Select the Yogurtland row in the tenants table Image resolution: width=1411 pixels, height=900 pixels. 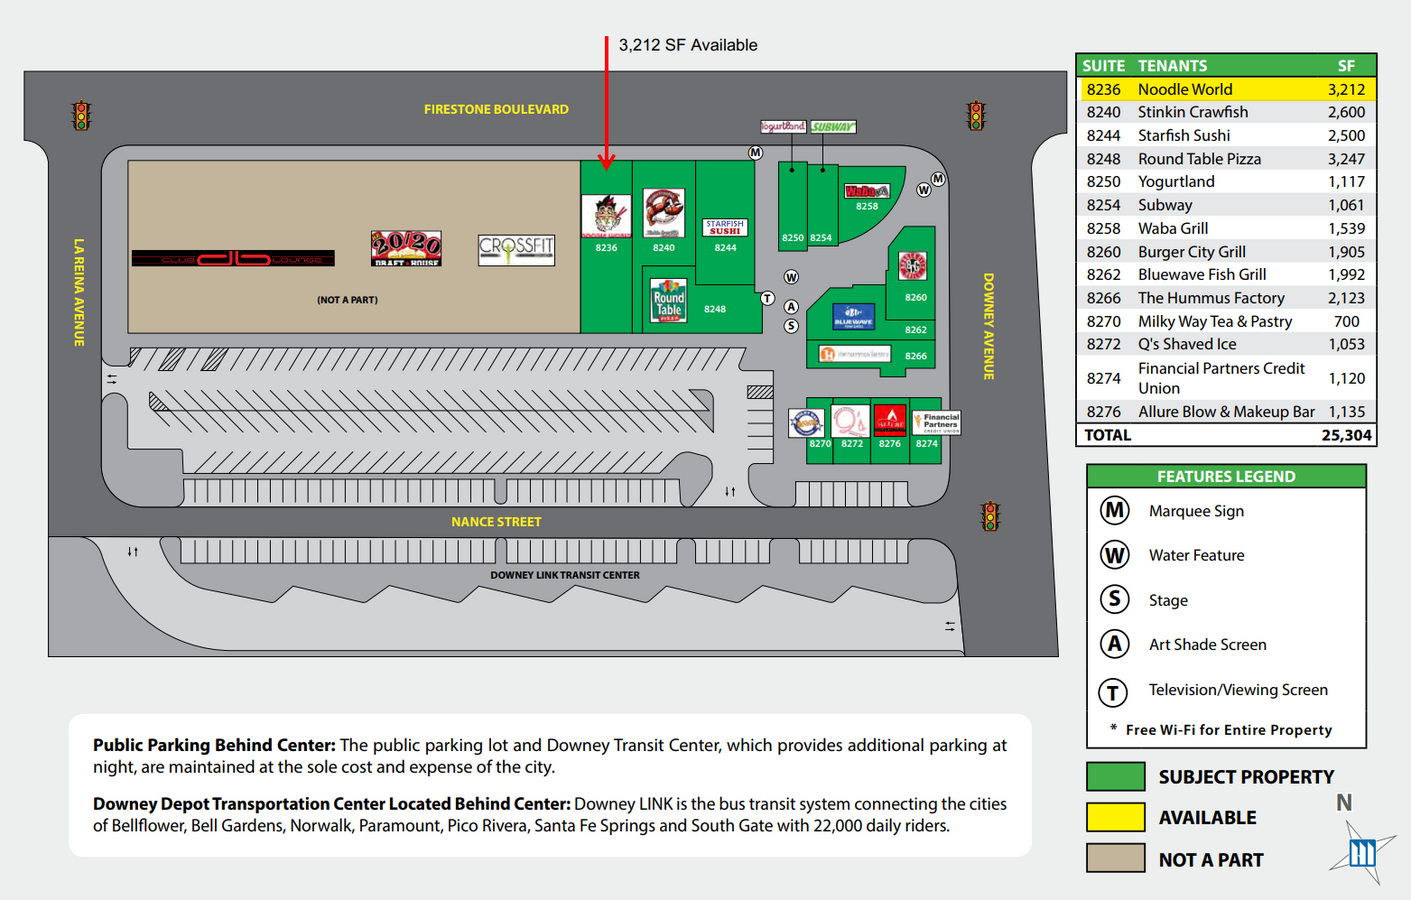pyautogui.click(x=1226, y=181)
